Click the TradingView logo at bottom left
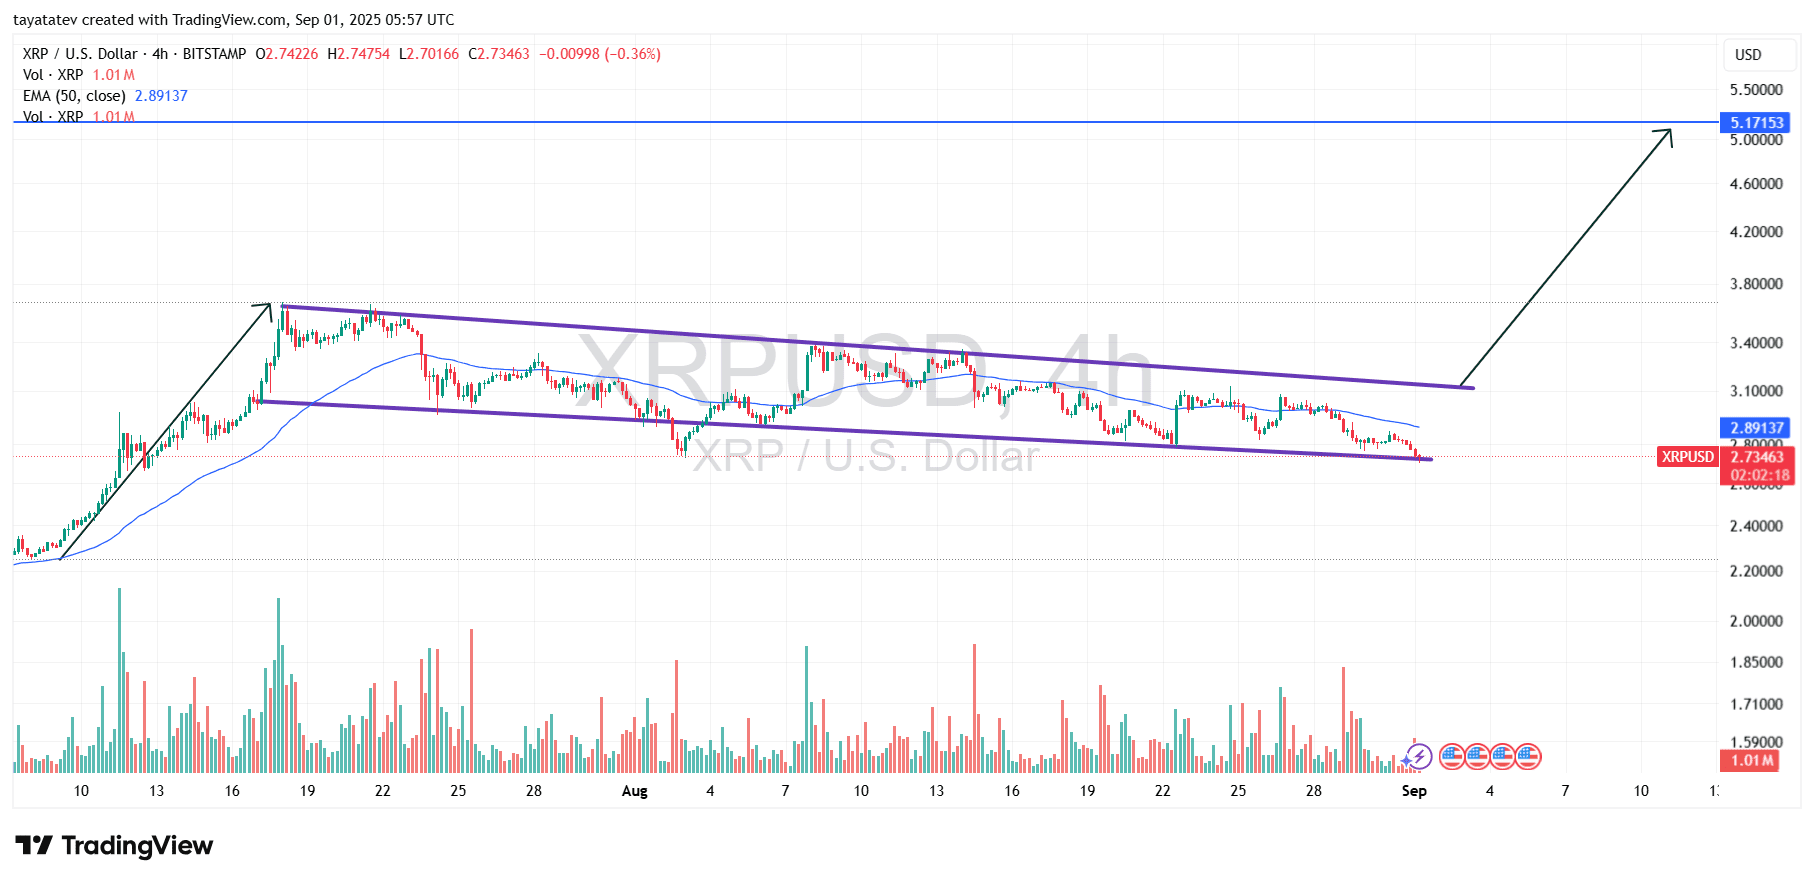 114,846
